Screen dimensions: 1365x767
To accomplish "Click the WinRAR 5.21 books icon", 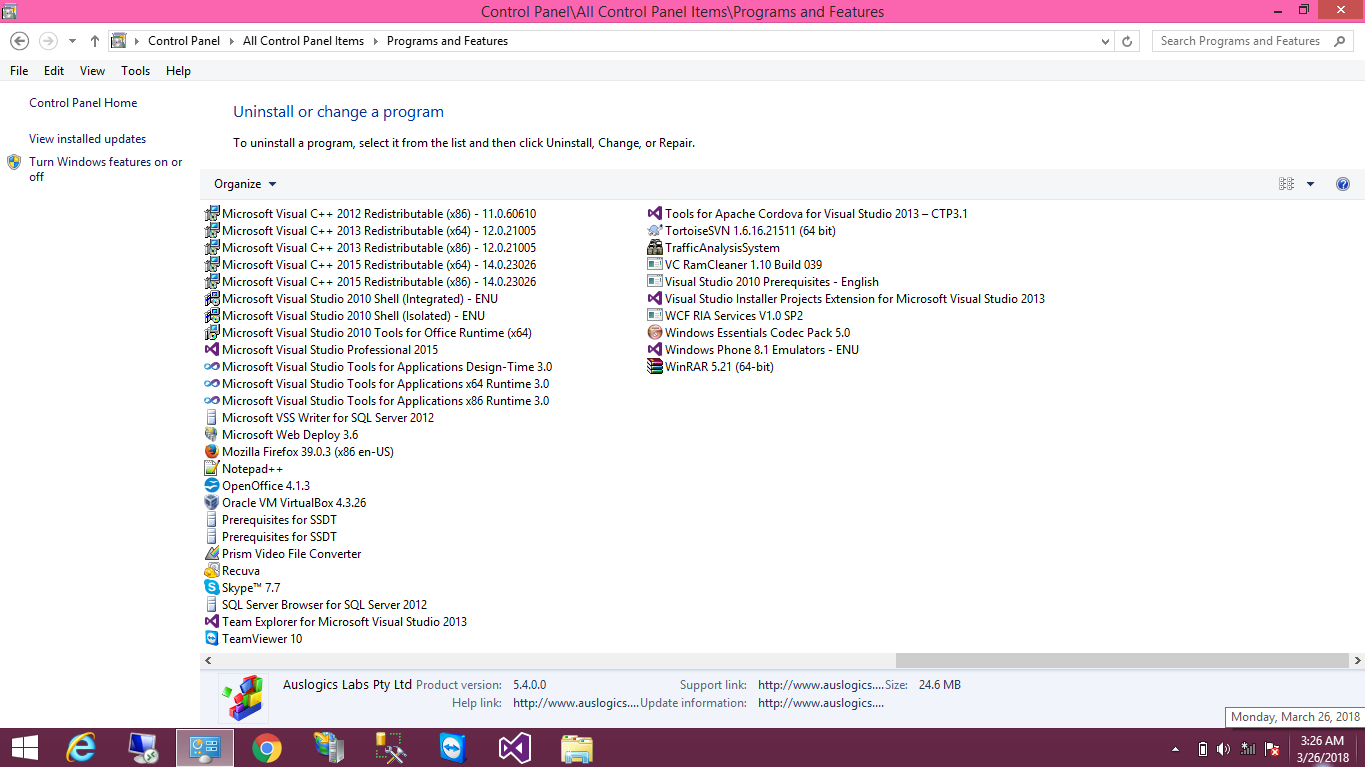I will point(655,367).
